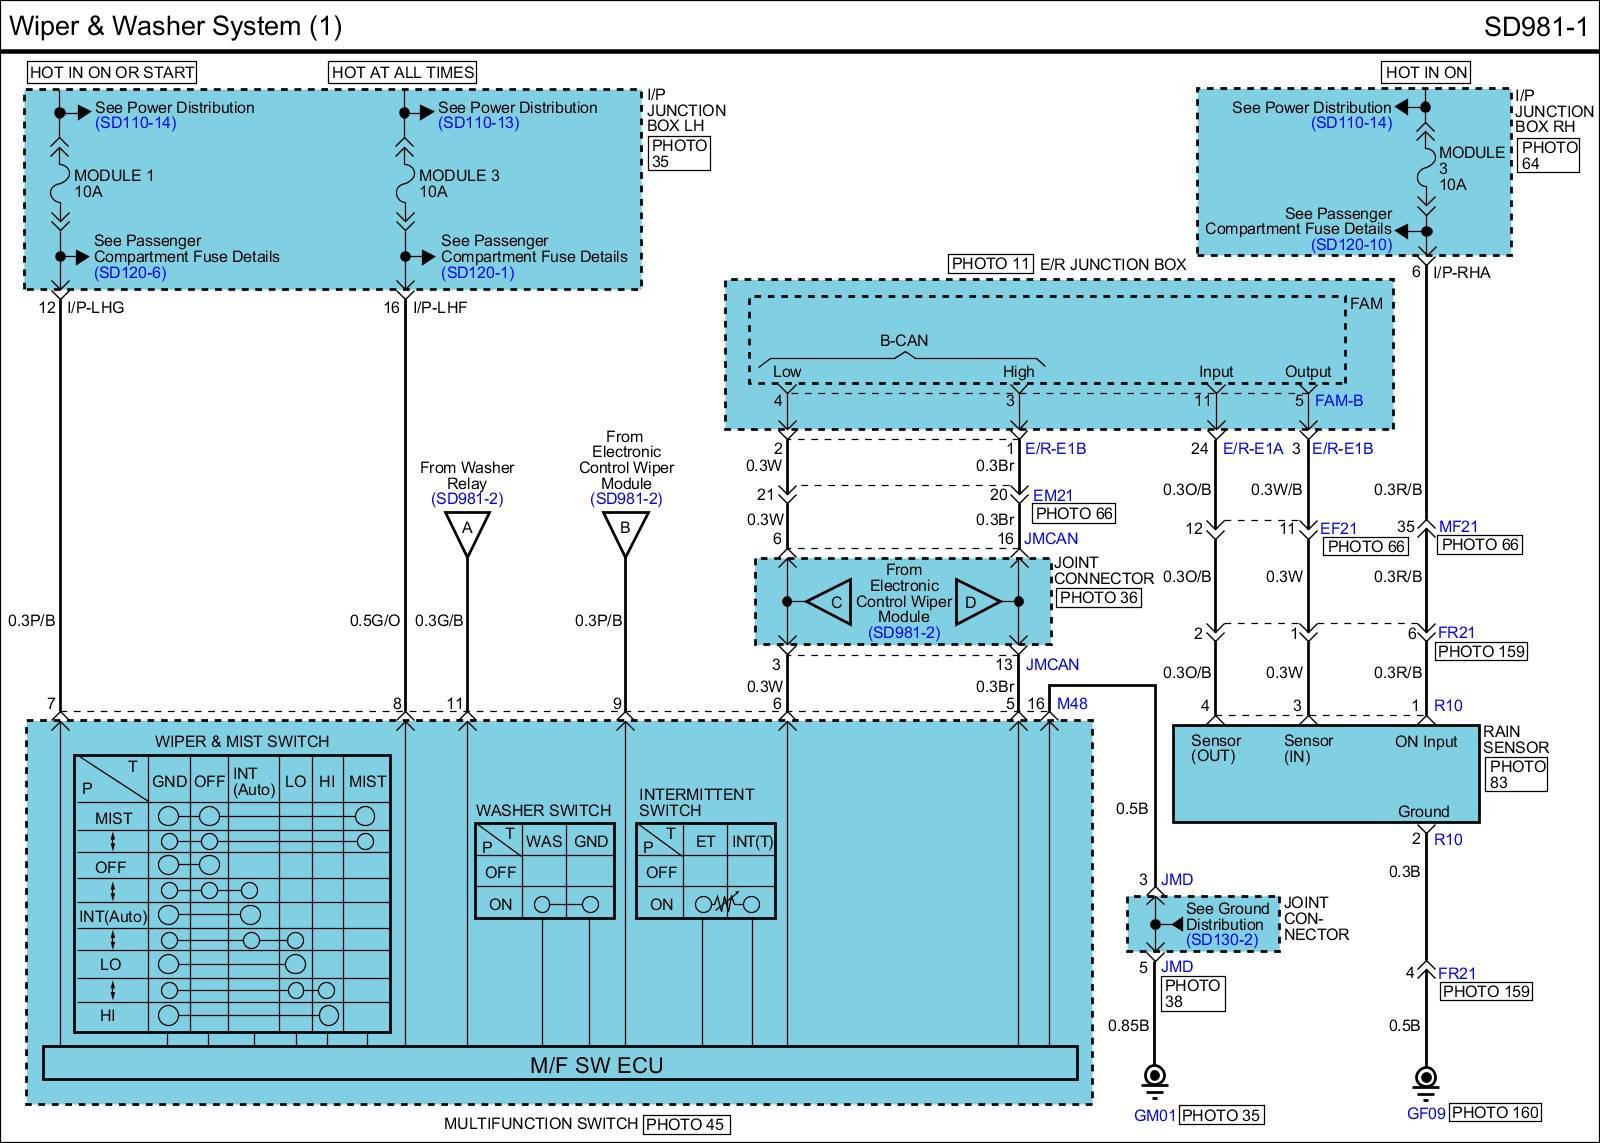Open PHOTO 160 beside GF09 ground
This screenshot has height=1143, width=1600.
[x=1495, y=1113]
